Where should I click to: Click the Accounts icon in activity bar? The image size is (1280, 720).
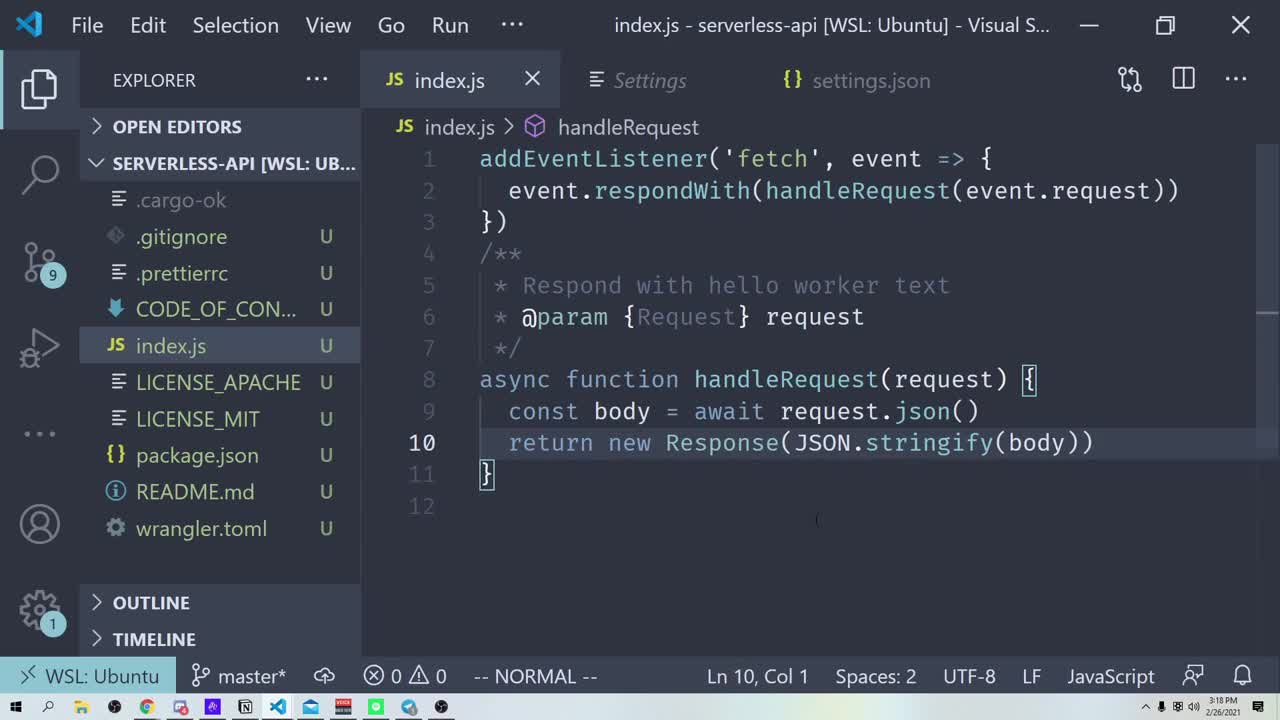40,525
